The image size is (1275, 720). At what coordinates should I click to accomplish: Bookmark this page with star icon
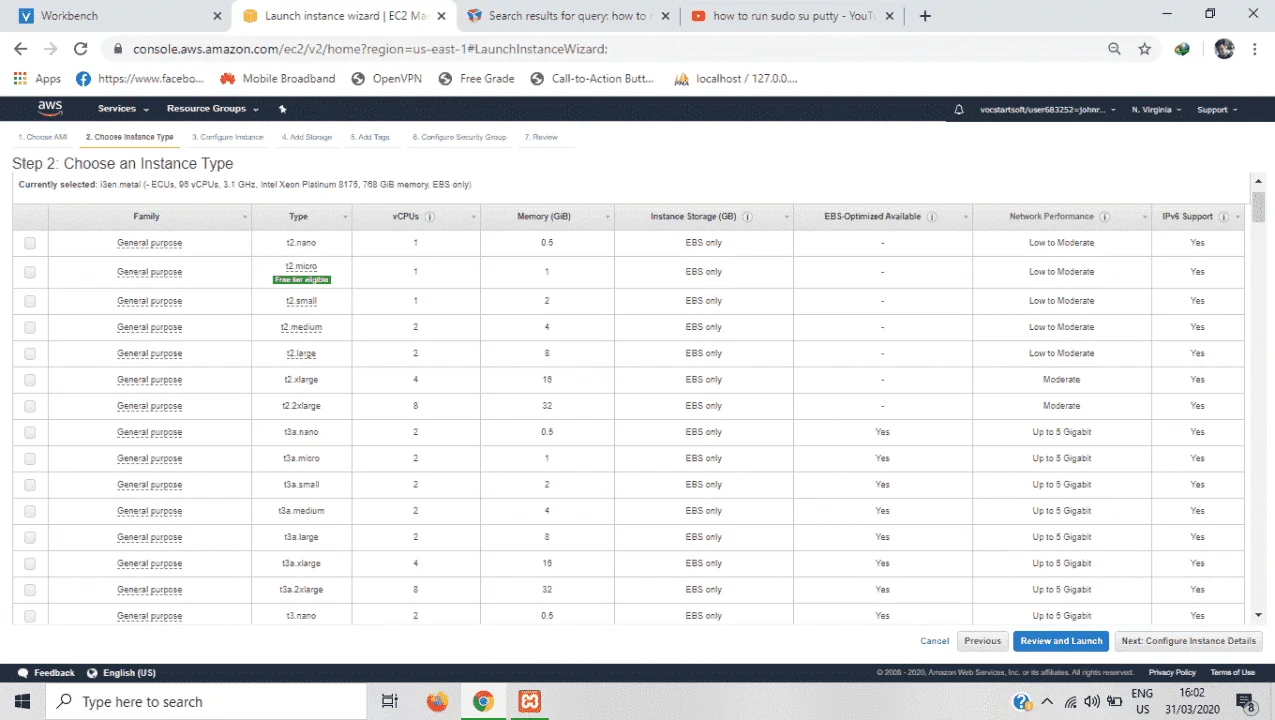click(1145, 49)
